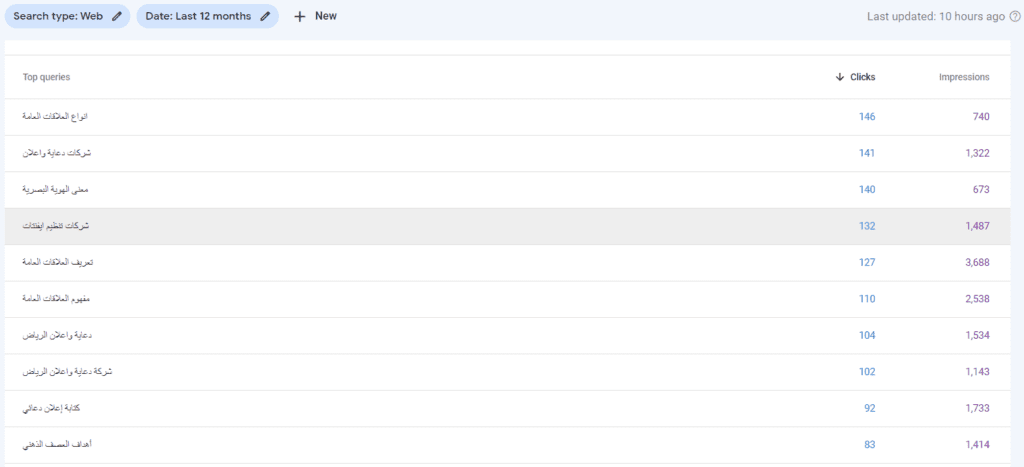
Task: Select query معنى الهوية البصرية
Action: (x=55, y=189)
